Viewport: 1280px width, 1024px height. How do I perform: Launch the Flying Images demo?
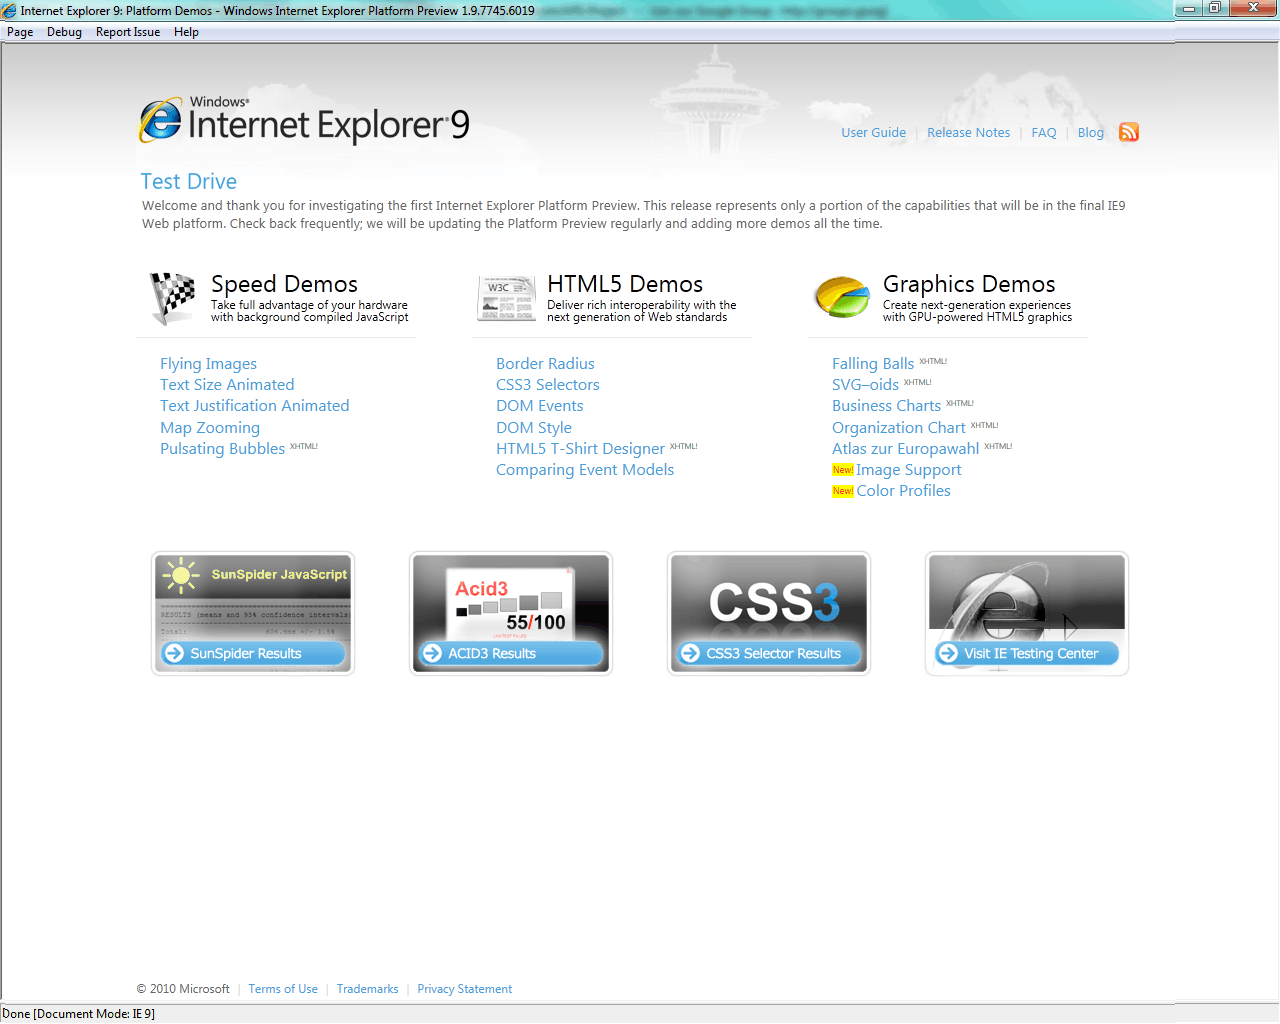[208, 364]
